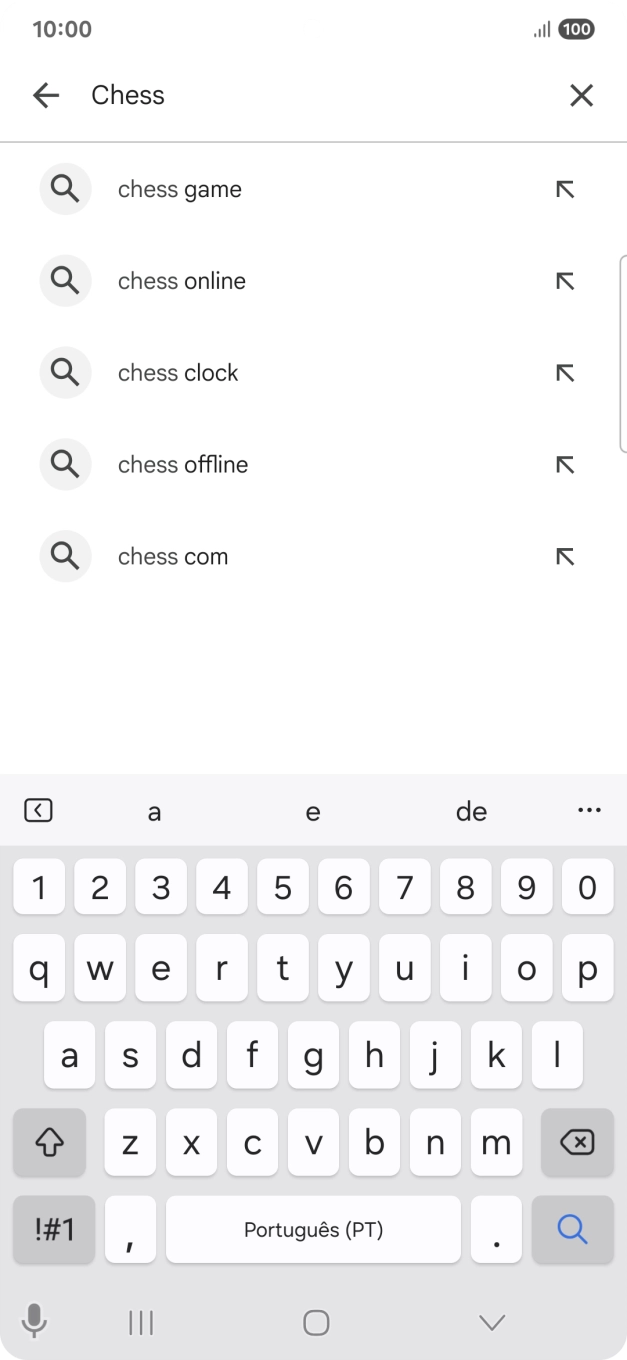Tap the Português (PT) spacebar
Image resolution: width=627 pixels, height=1360 pixels.
(313, 1229)
